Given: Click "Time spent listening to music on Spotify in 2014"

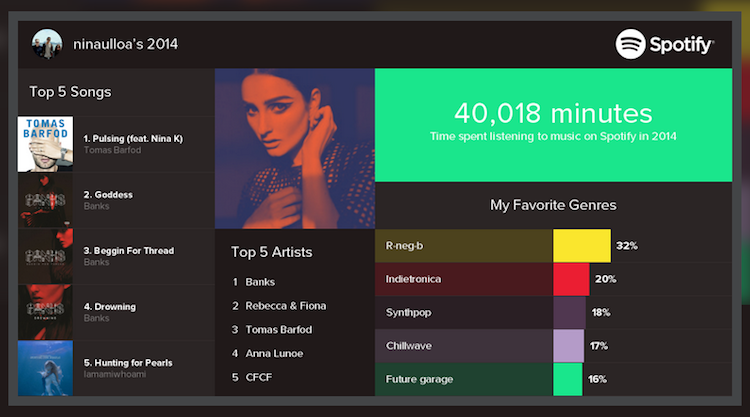Looking at the screenshot, I should (553, 136).
